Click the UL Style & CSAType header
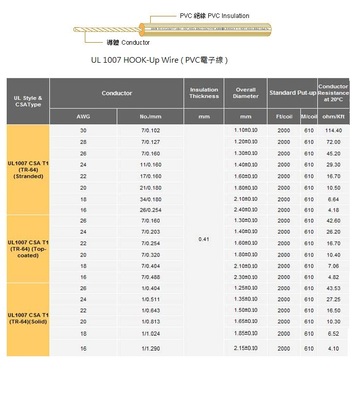 pos(28,101)
